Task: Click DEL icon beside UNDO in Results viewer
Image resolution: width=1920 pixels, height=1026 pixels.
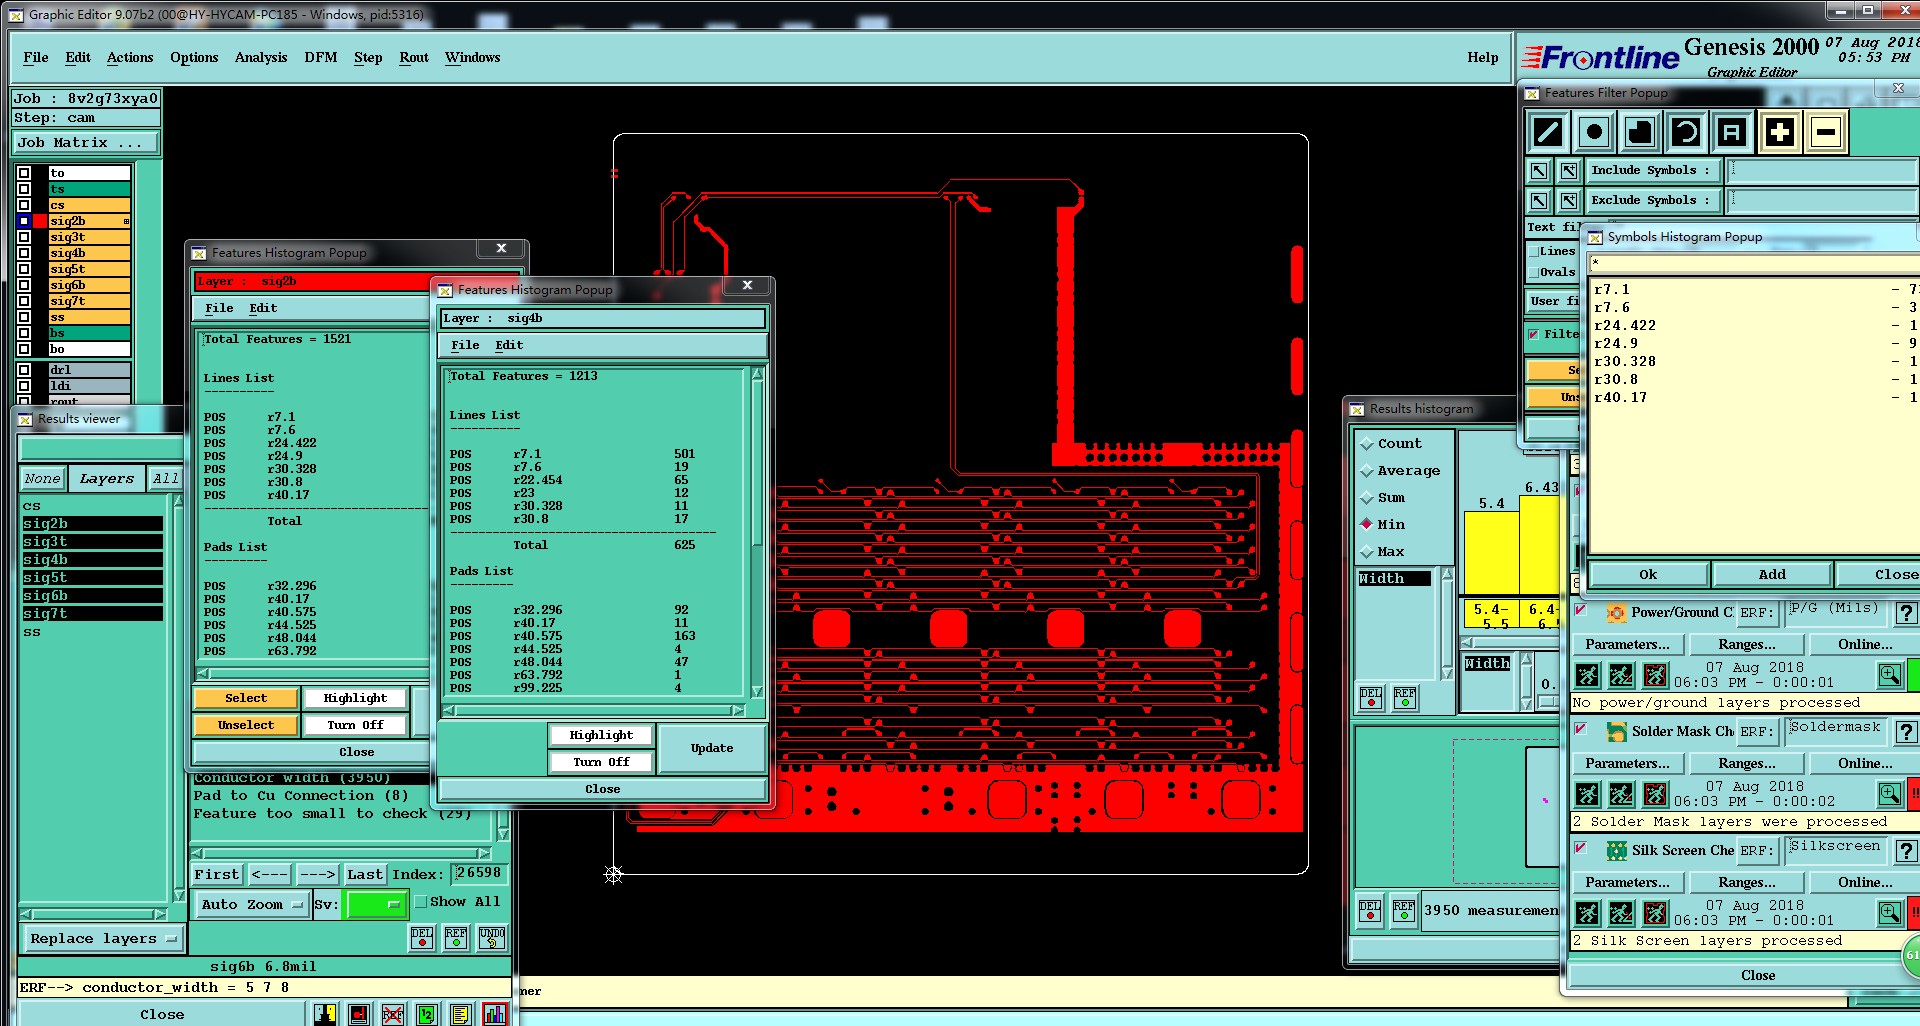Action: pyautogui.click(x=422, y=937)
